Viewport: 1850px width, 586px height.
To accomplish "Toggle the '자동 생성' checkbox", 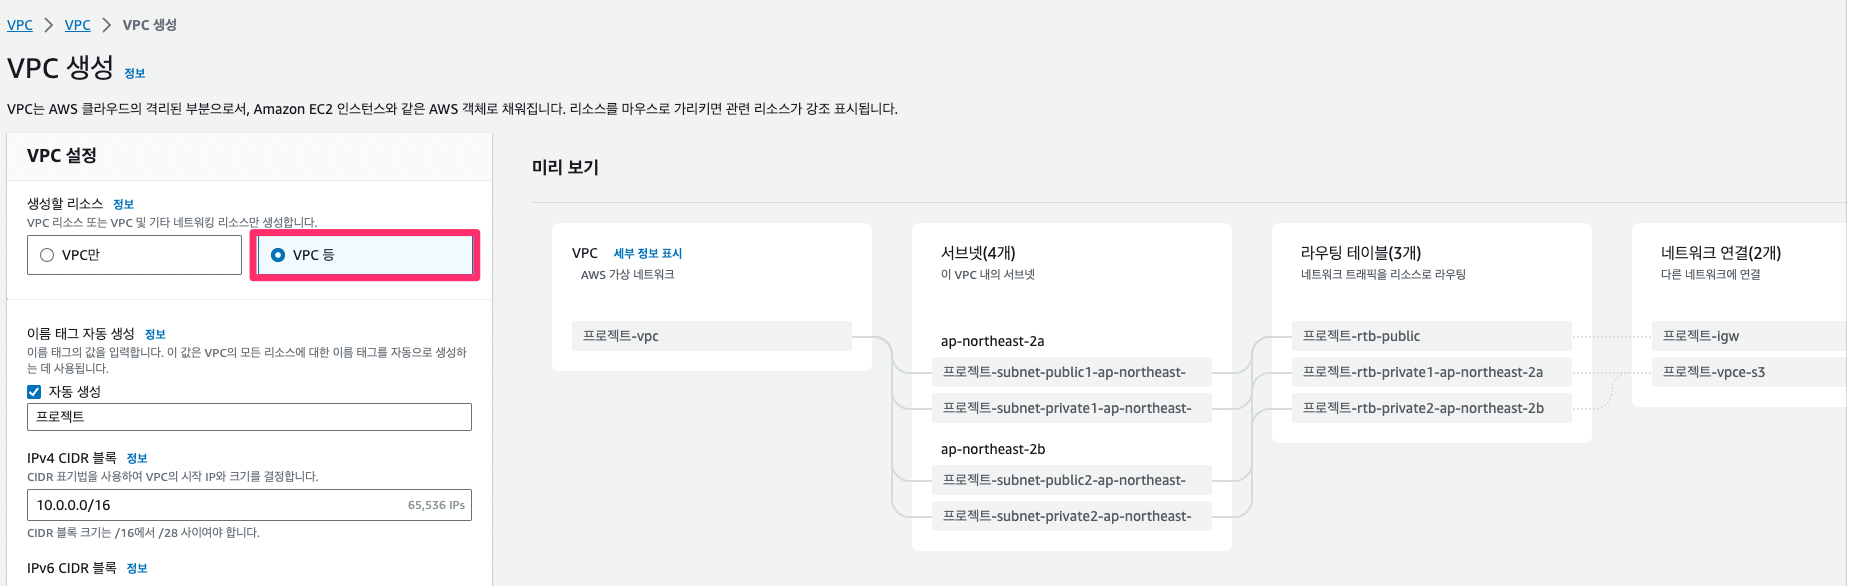I will [34, 392].
